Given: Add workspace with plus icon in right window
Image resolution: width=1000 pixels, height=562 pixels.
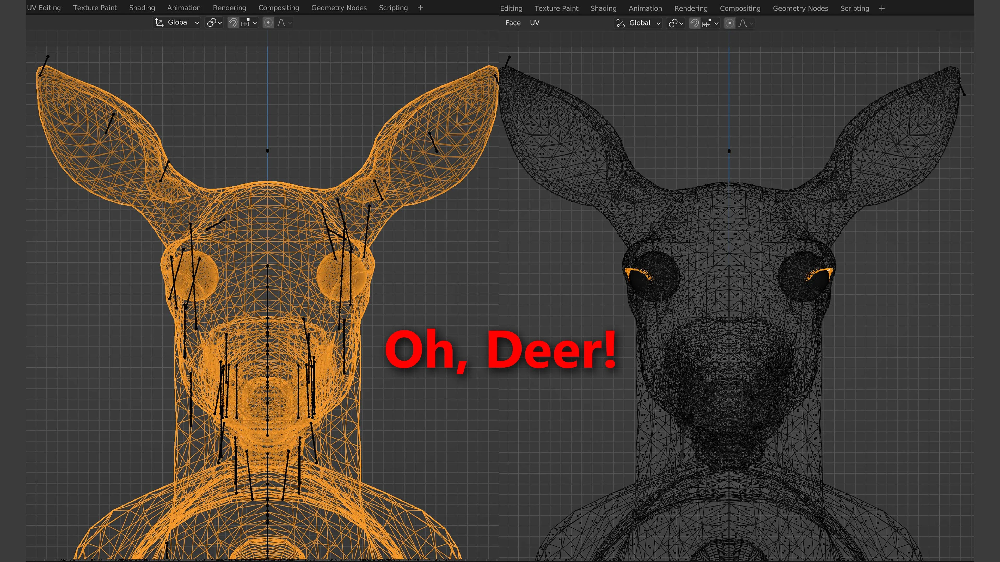Looking at the screenshot, I should (x=882, y=8).
